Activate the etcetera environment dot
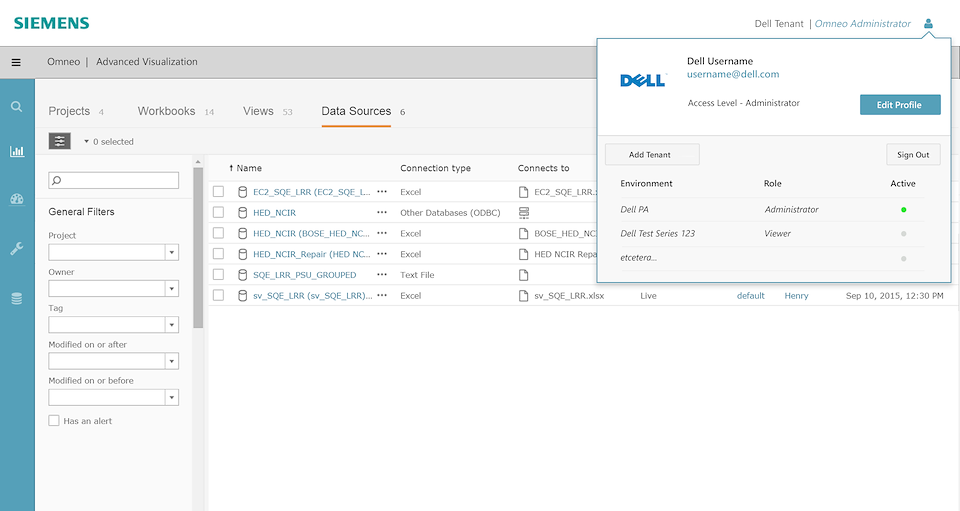This screenshot has height=511, width=960. (903, 259)
